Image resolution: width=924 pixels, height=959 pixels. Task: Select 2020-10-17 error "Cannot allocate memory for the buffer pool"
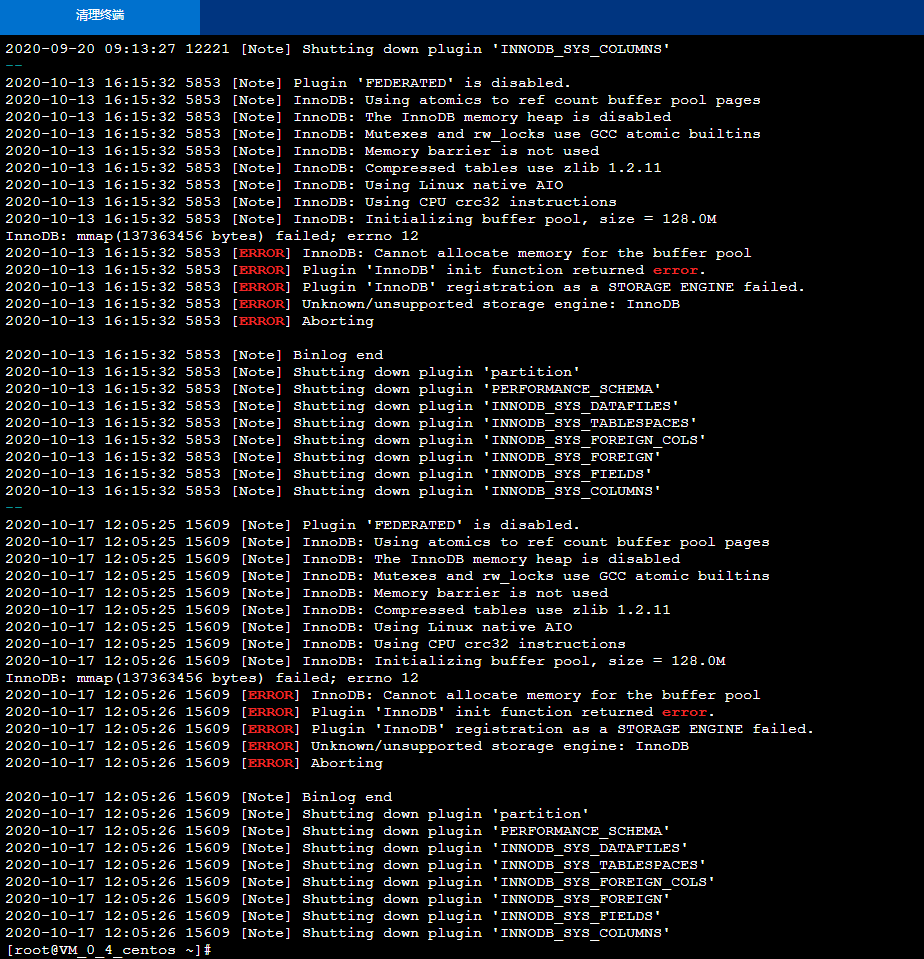coord(383,695)
